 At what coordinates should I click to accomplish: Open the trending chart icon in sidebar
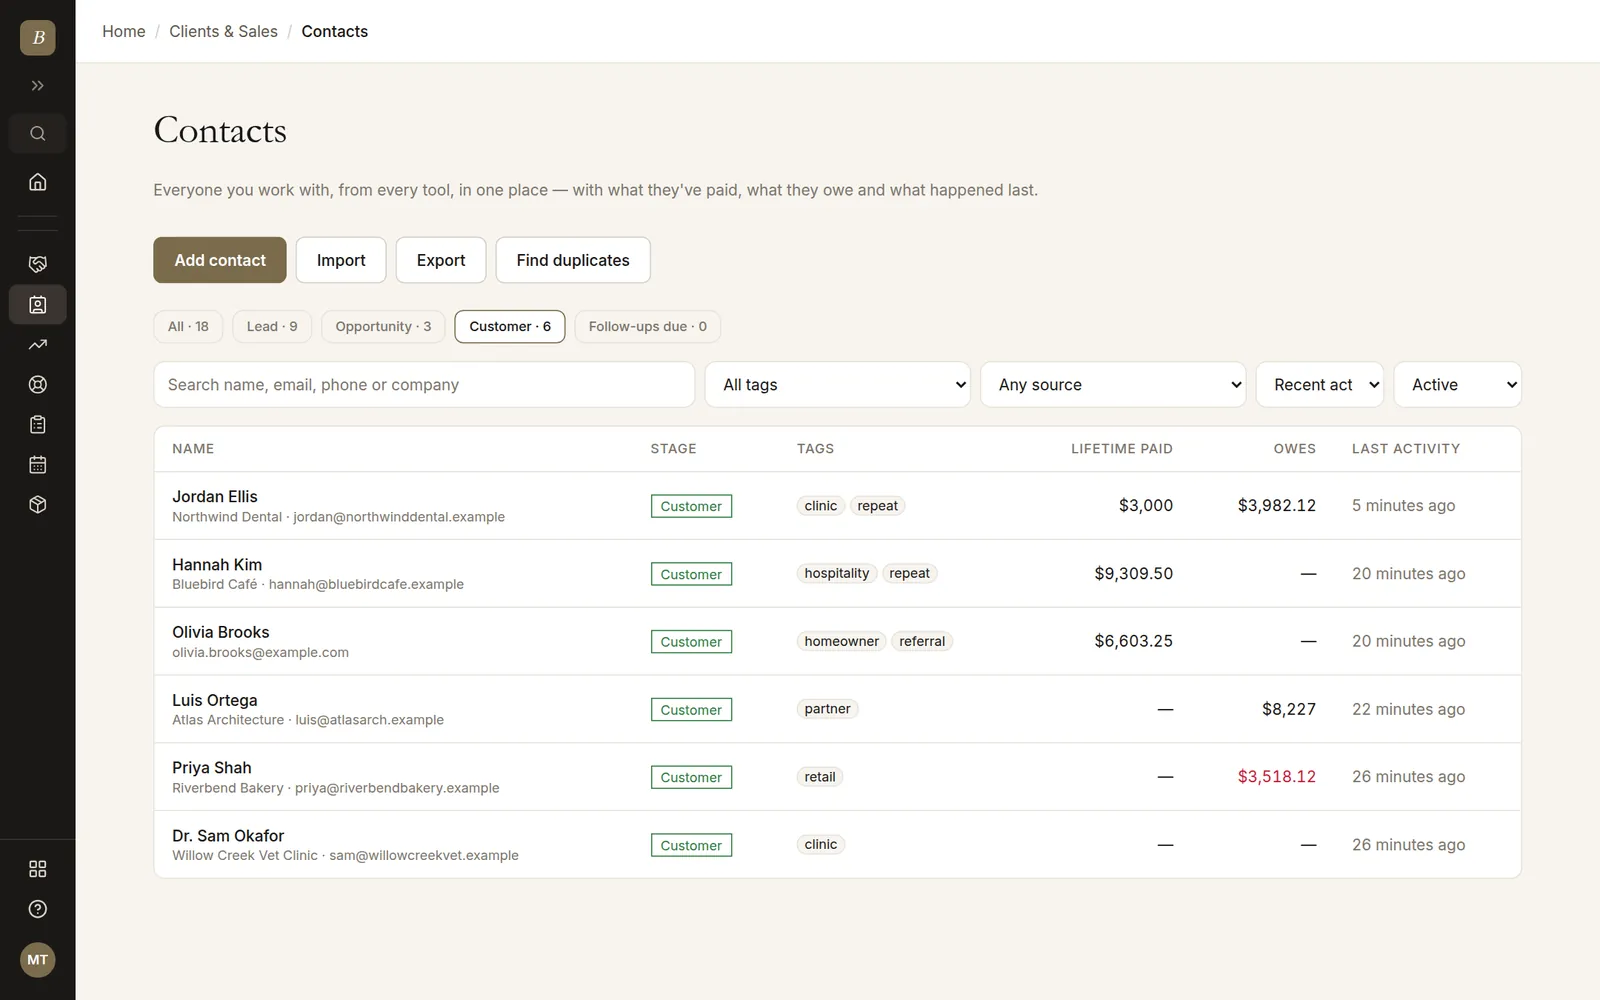coord(38,345)
